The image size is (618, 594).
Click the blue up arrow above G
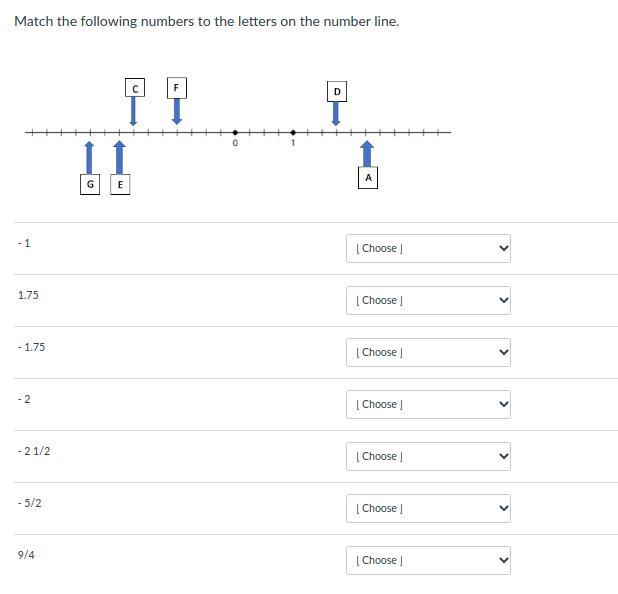90,157
